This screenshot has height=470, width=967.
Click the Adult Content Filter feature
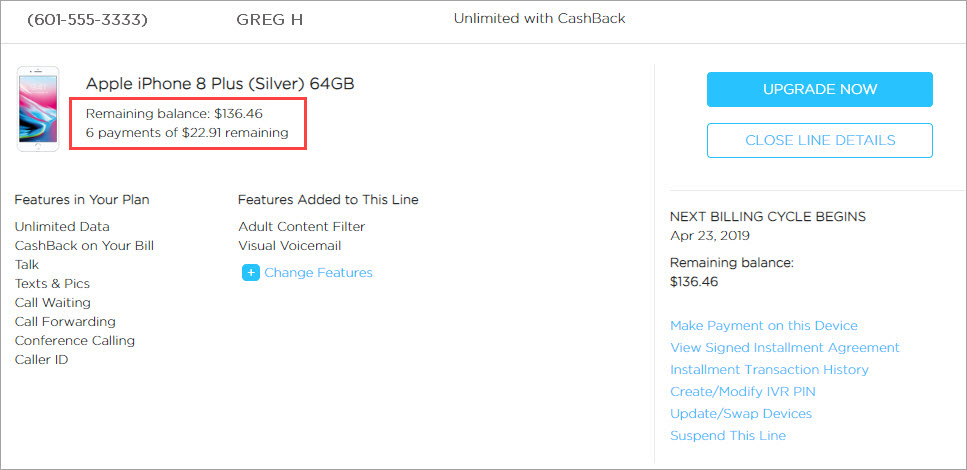301,226
